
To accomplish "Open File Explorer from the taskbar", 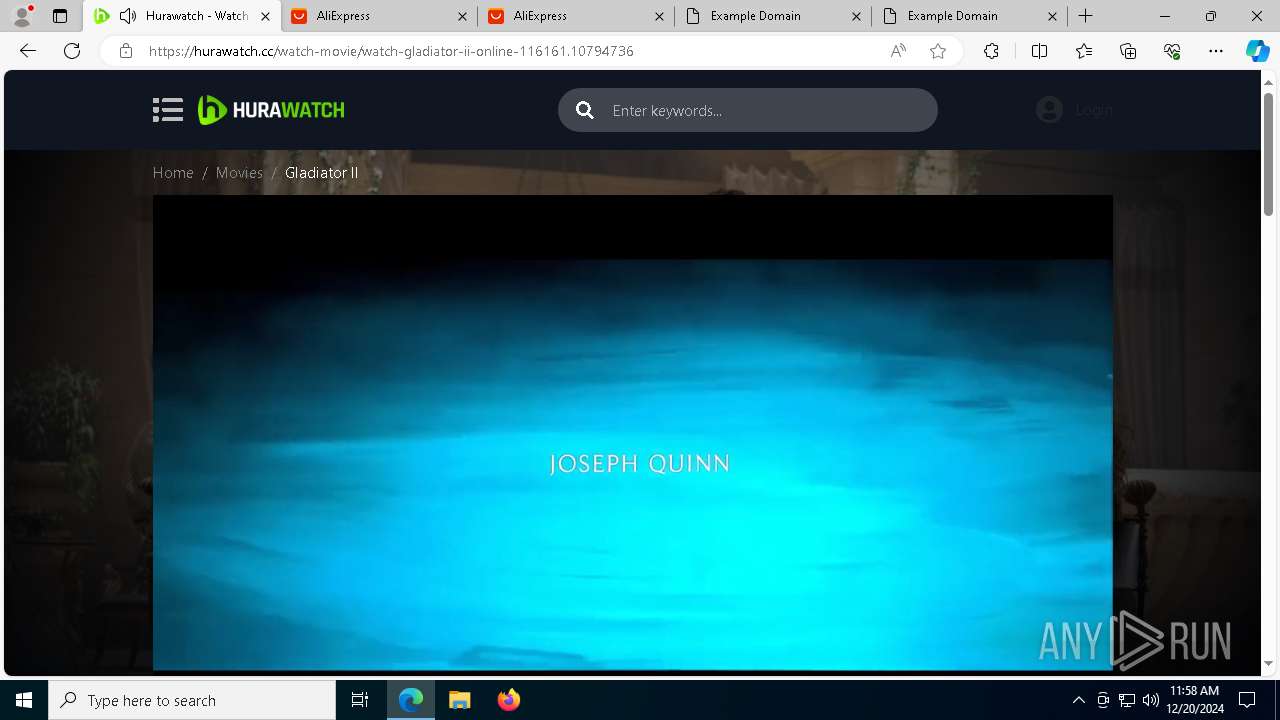I will (460, 700).
